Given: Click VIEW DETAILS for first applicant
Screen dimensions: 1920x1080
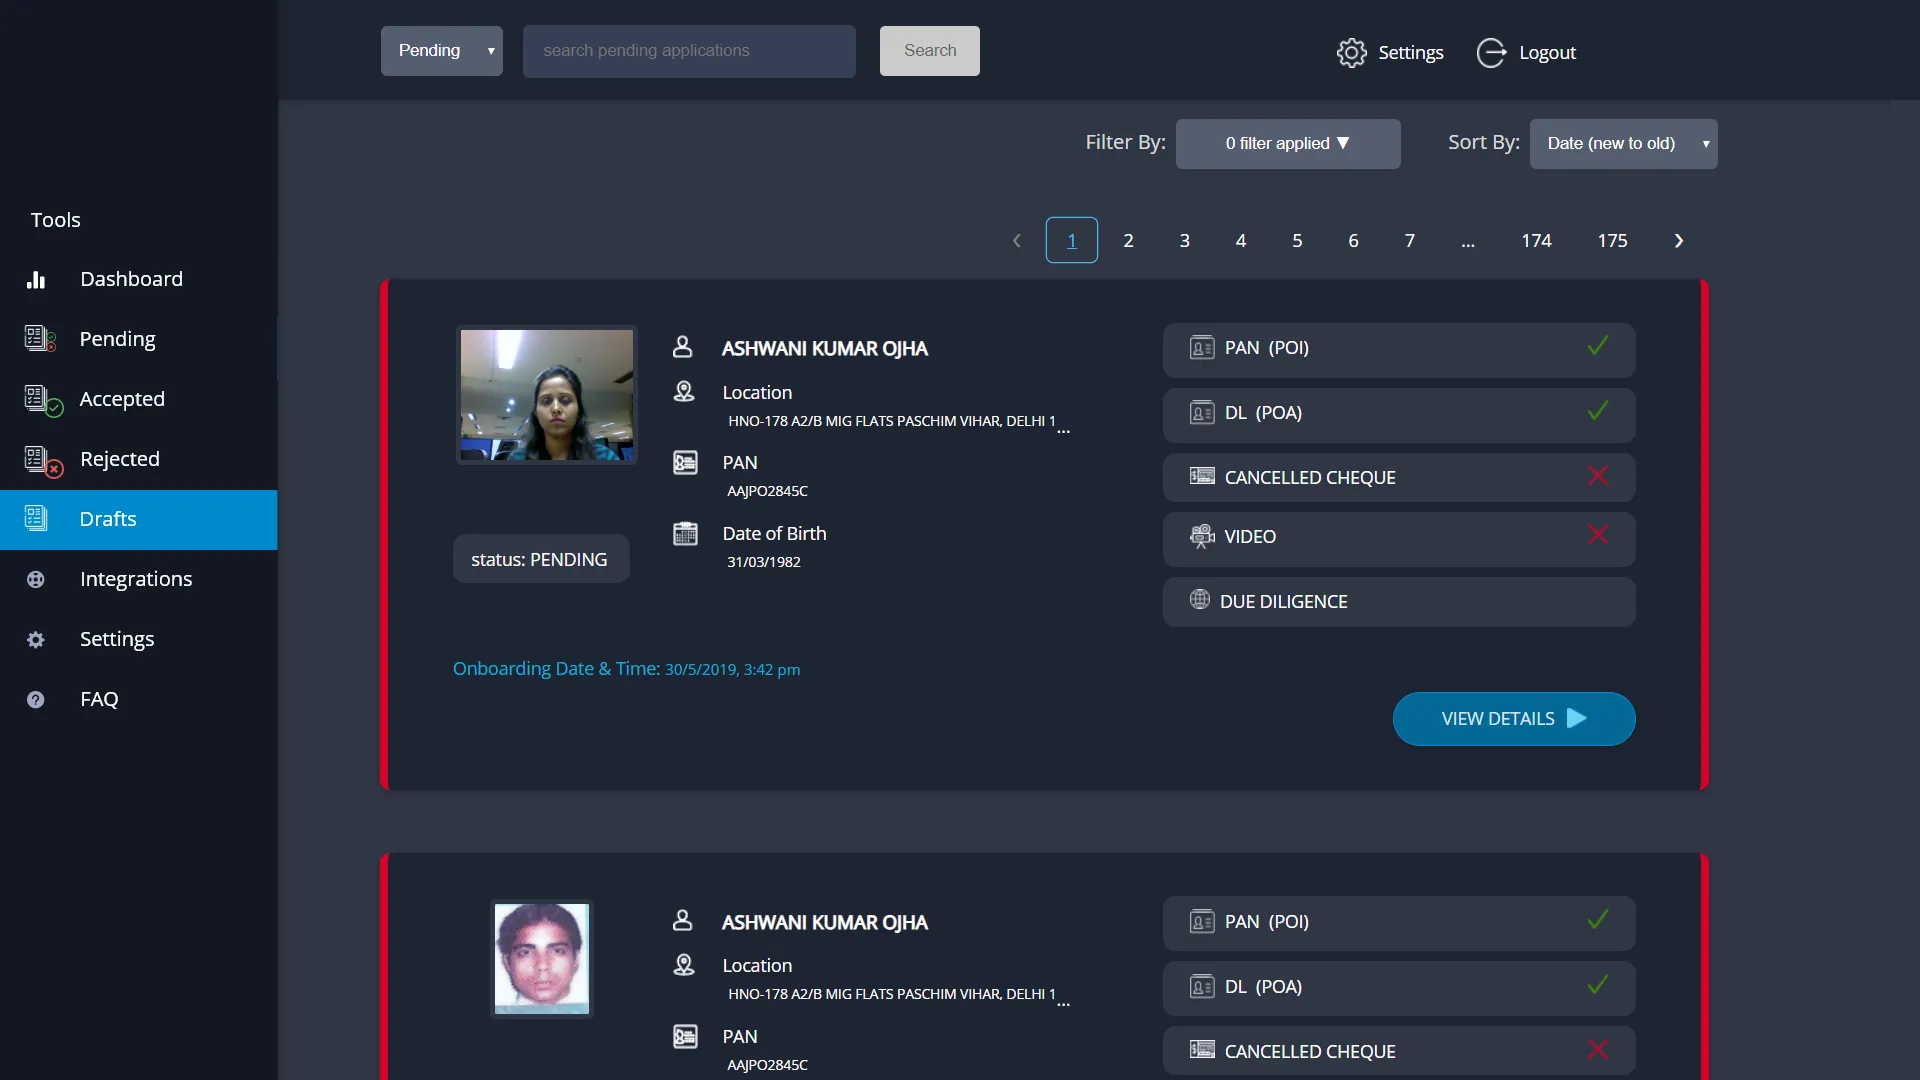Looking at the screenshot, I should point(1513,719).
